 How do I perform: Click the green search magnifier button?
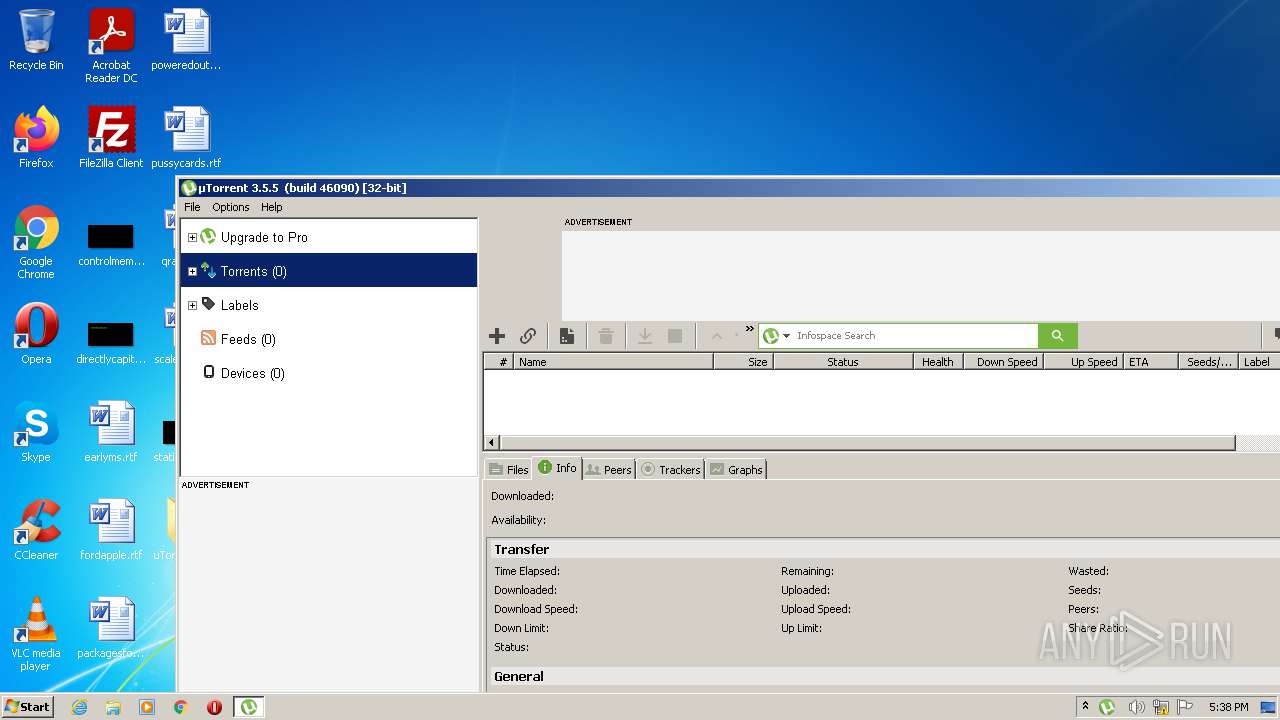1058,336
